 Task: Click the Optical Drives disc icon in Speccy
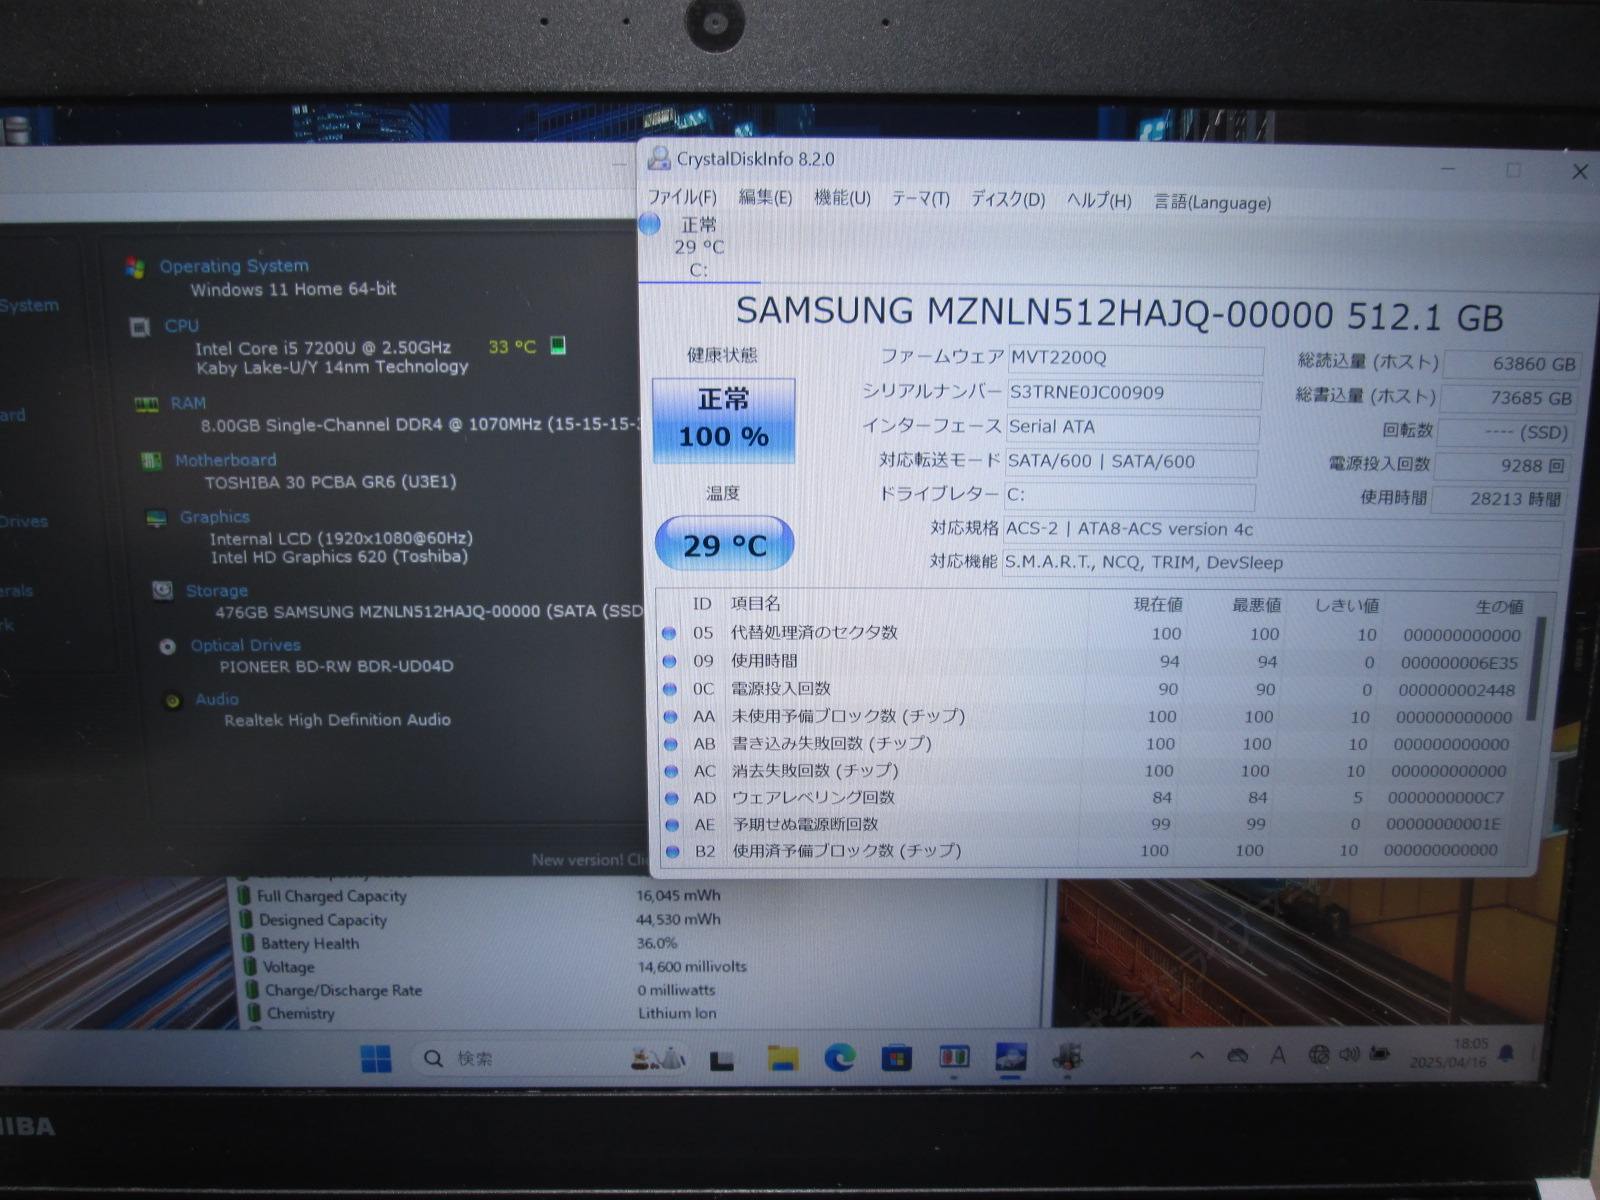pyautogui.click(x=167, y=647)
